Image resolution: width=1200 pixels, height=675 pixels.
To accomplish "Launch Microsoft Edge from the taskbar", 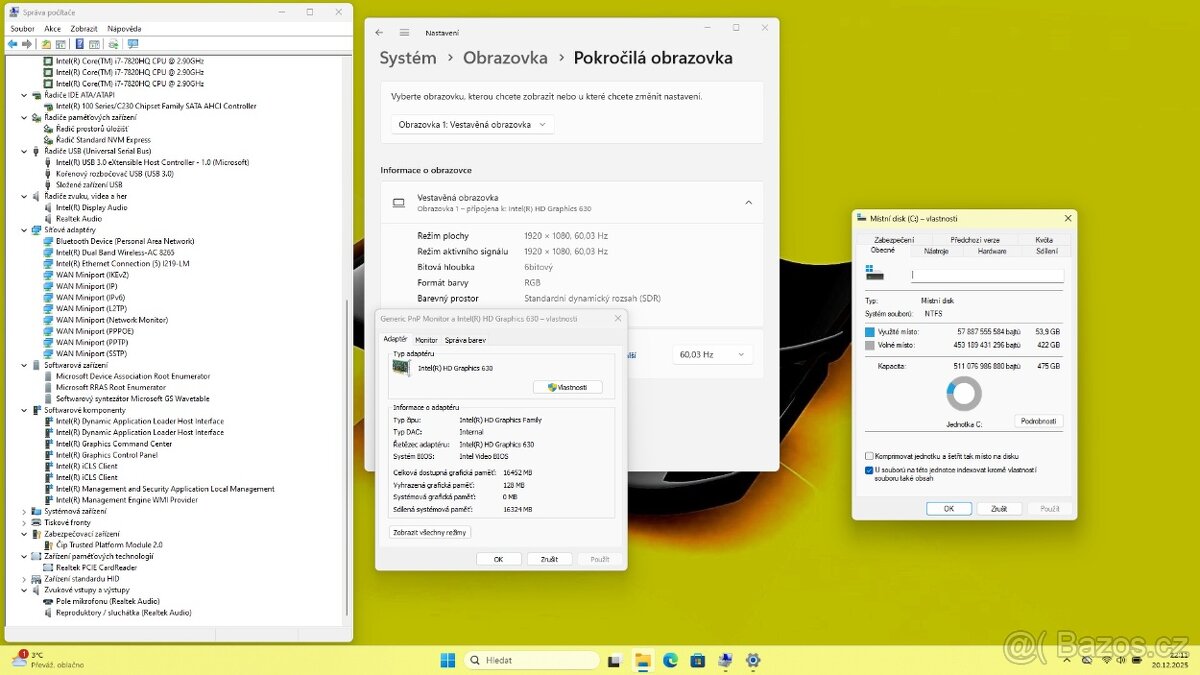I will pyautogui.click(x=669, y=660).
